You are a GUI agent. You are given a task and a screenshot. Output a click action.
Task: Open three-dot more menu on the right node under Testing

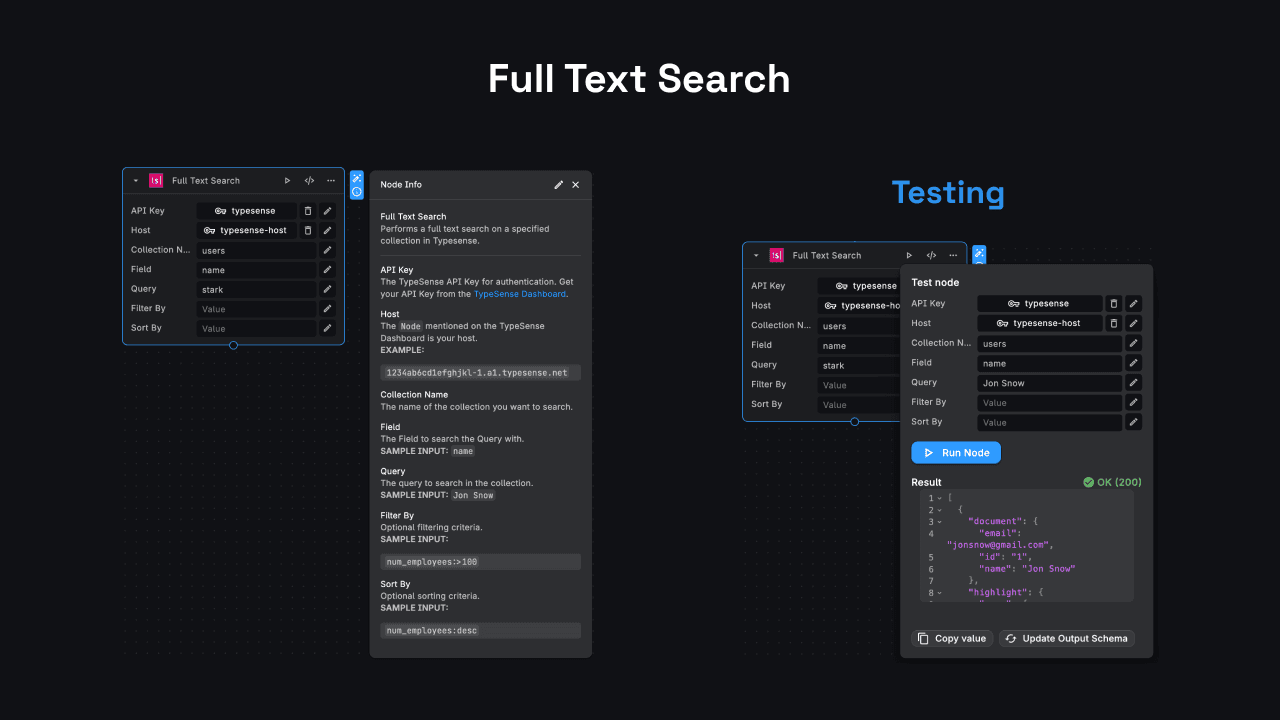[x=953, y=256]
